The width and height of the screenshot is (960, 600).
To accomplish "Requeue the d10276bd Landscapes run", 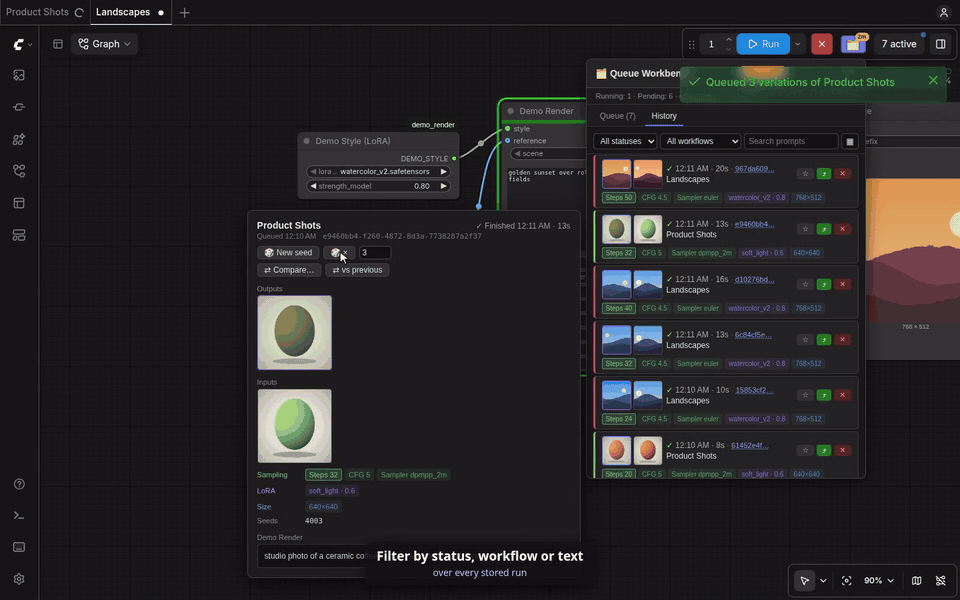I will (824, 284).
